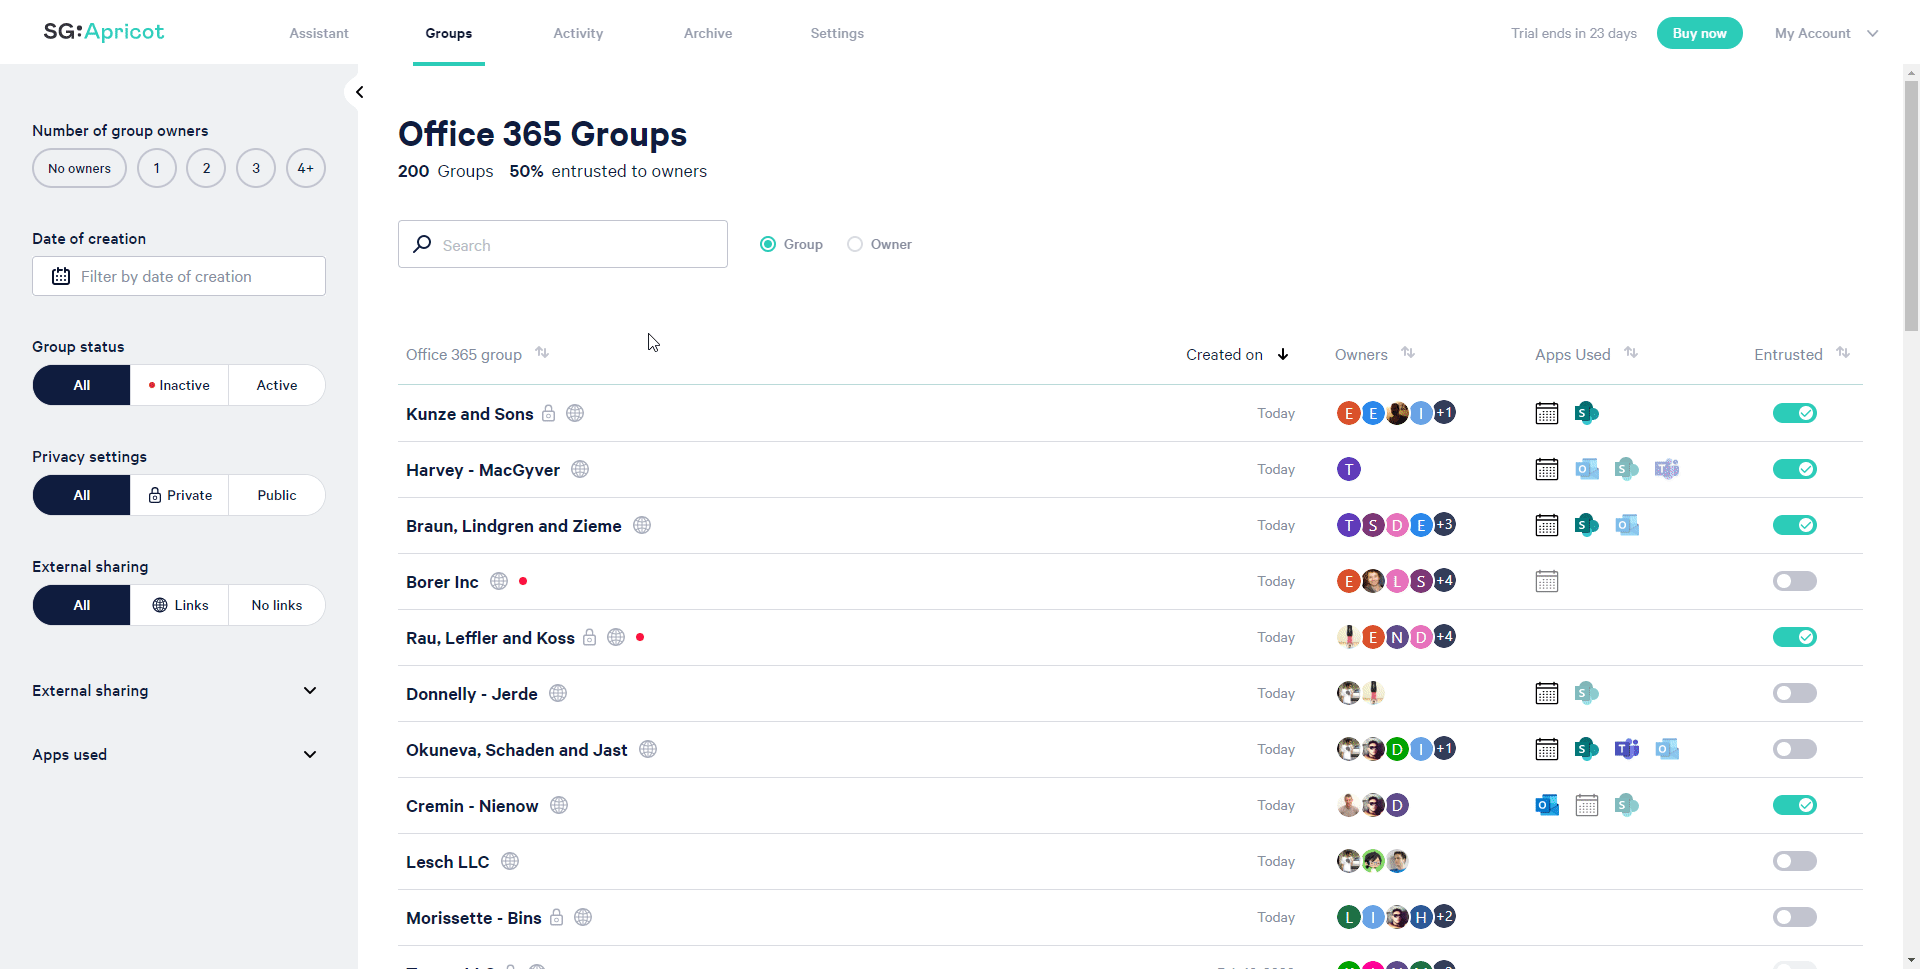Disable the Entrusted toggle for Cremin - Nienow
This screenshot has height=969, width=1920.
pos(1795,805)
